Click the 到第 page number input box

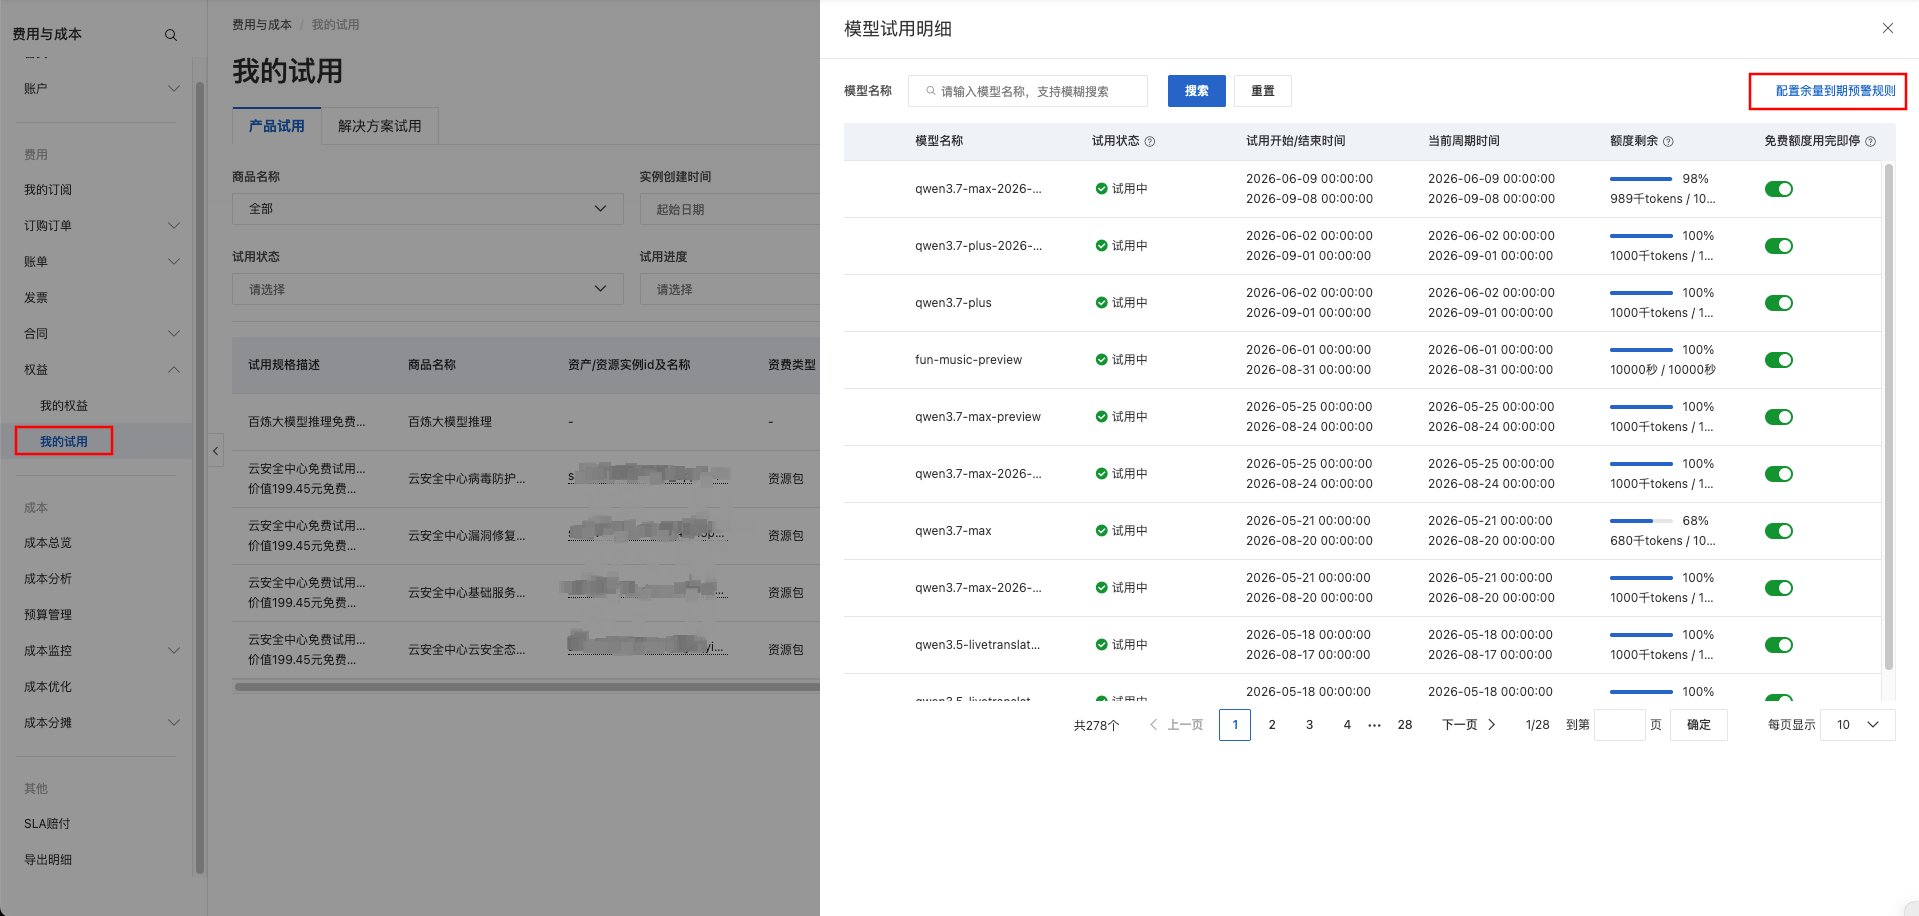tap(1619, 725)
